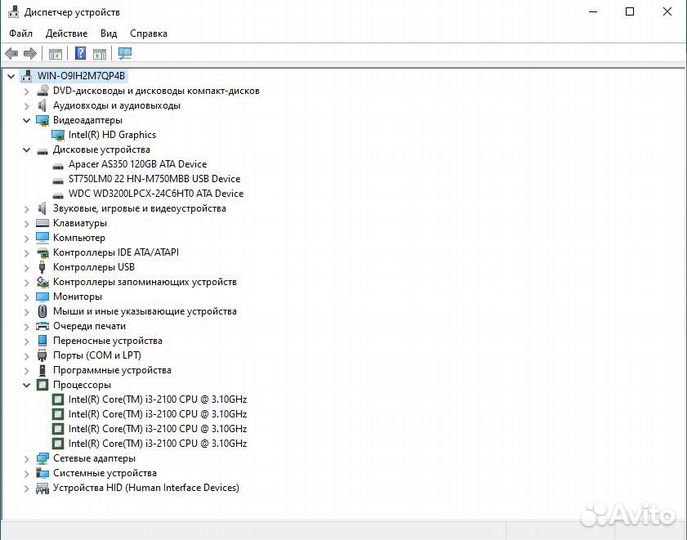The width and height of the screenshot is (687, 540).
Task: Collapse the Процессоры node
Action: click(x=27, y=385)
